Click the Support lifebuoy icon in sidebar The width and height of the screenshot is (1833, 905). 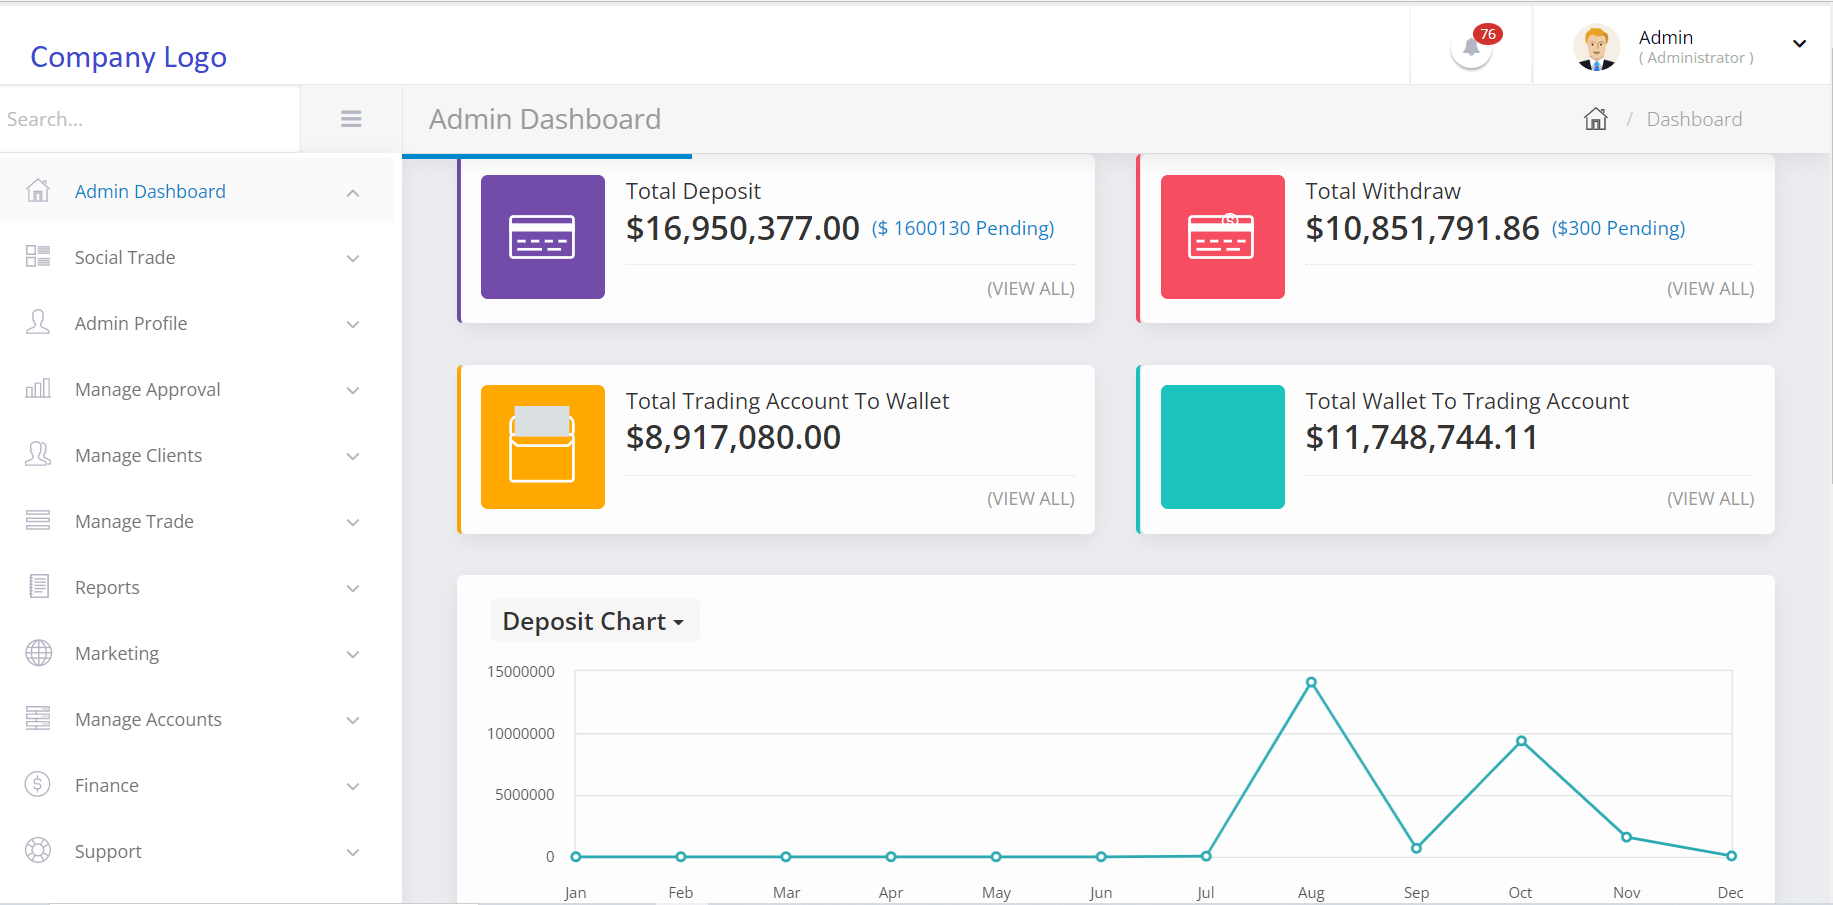(38, 851)
